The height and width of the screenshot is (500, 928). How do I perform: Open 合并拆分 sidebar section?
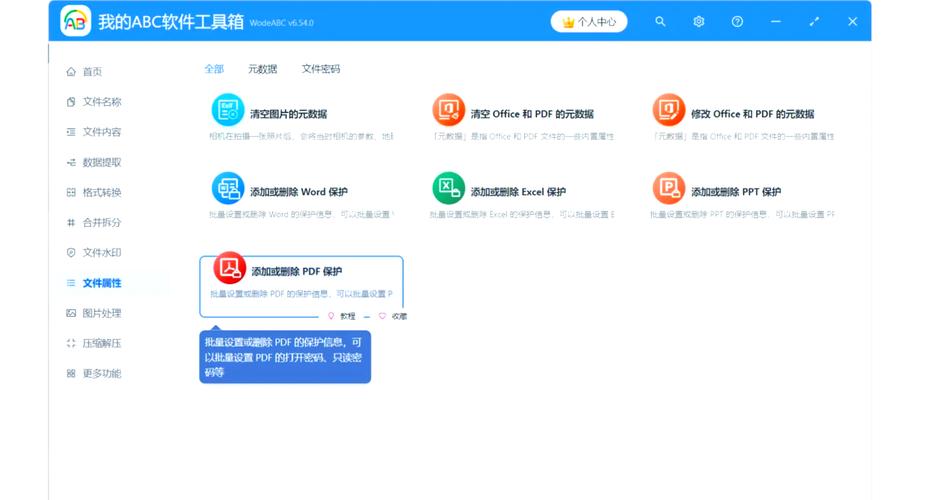point(102,222)
